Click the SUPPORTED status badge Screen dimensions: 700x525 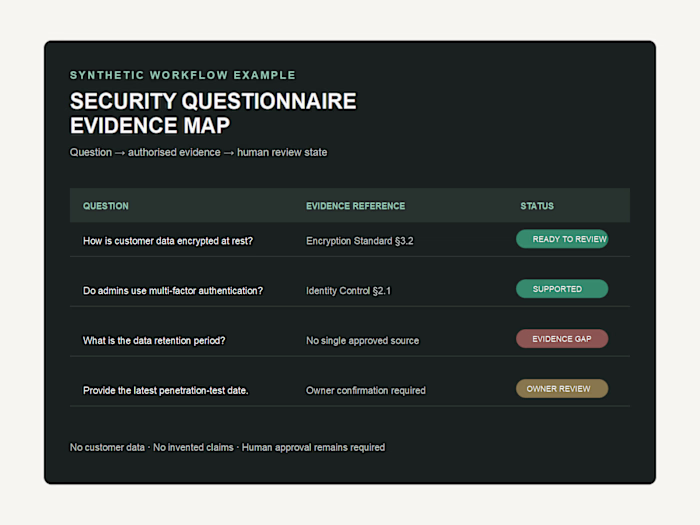pos(562,289)
